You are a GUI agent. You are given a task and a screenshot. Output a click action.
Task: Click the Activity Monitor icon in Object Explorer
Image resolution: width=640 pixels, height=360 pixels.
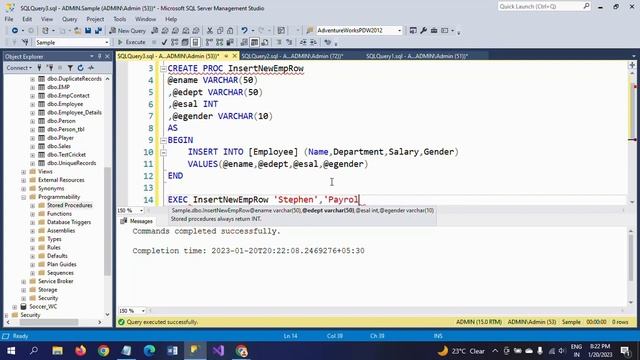click(91, 68)
